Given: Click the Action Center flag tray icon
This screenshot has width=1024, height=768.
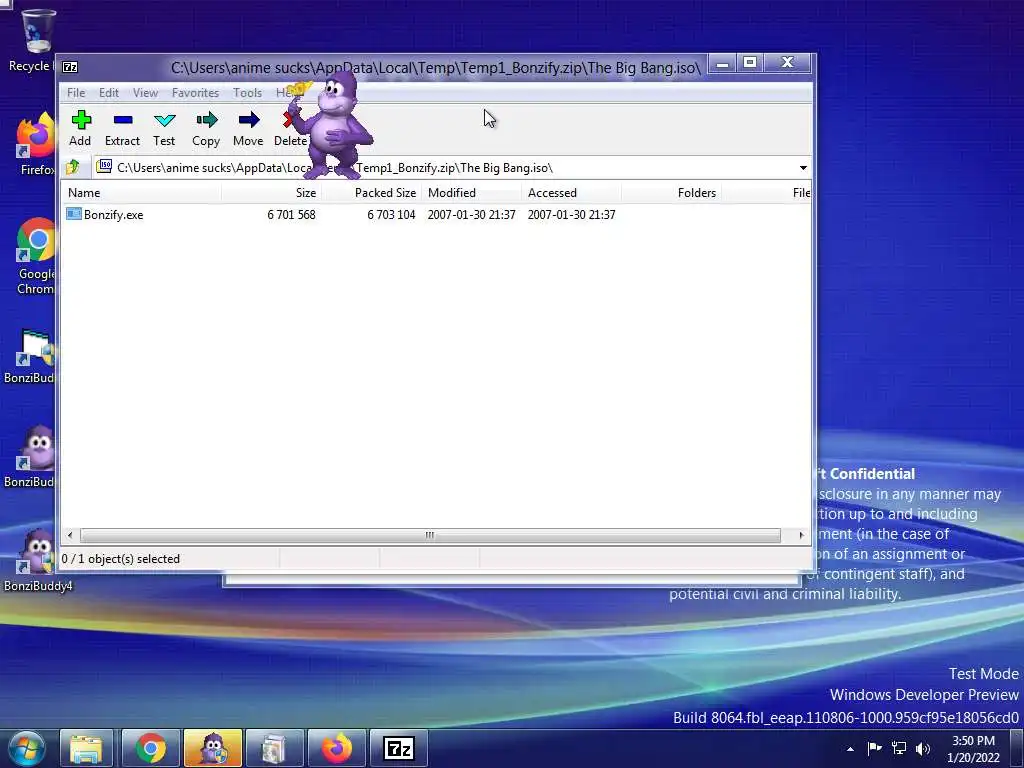Looking at the screenshot, I should (x=874, y=748).
